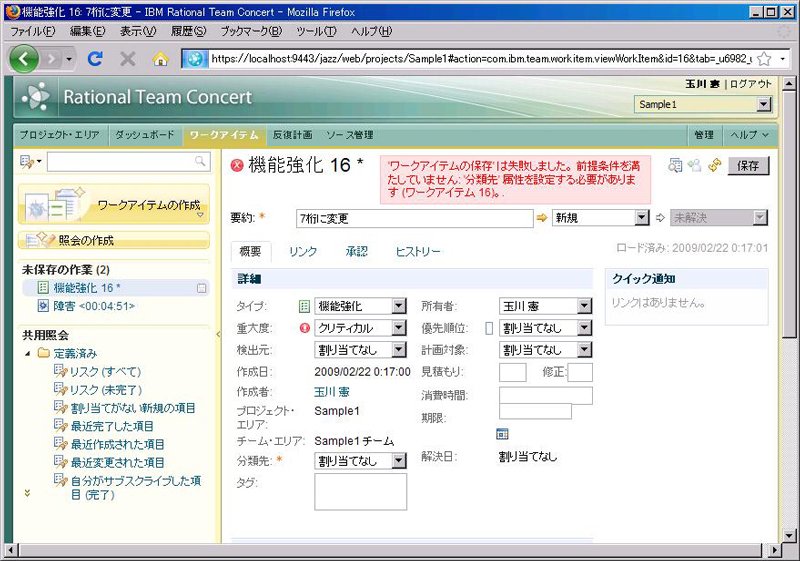
Task: Click the scroll down arrow of page
Action: (x=789, y=536)
